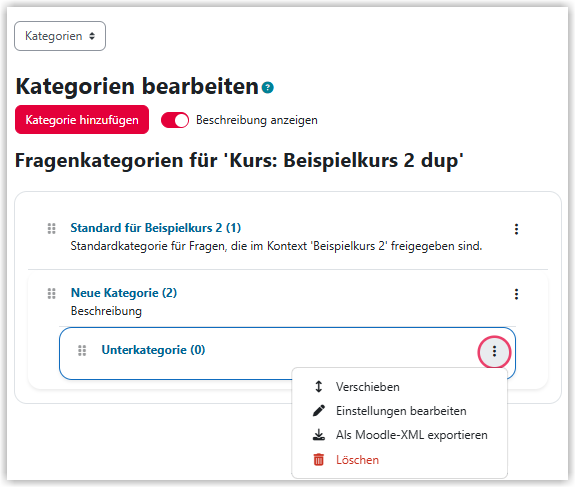Click the drag handle for Neue Kategorie
The image size is (576, 488).
tap(51, 294)
